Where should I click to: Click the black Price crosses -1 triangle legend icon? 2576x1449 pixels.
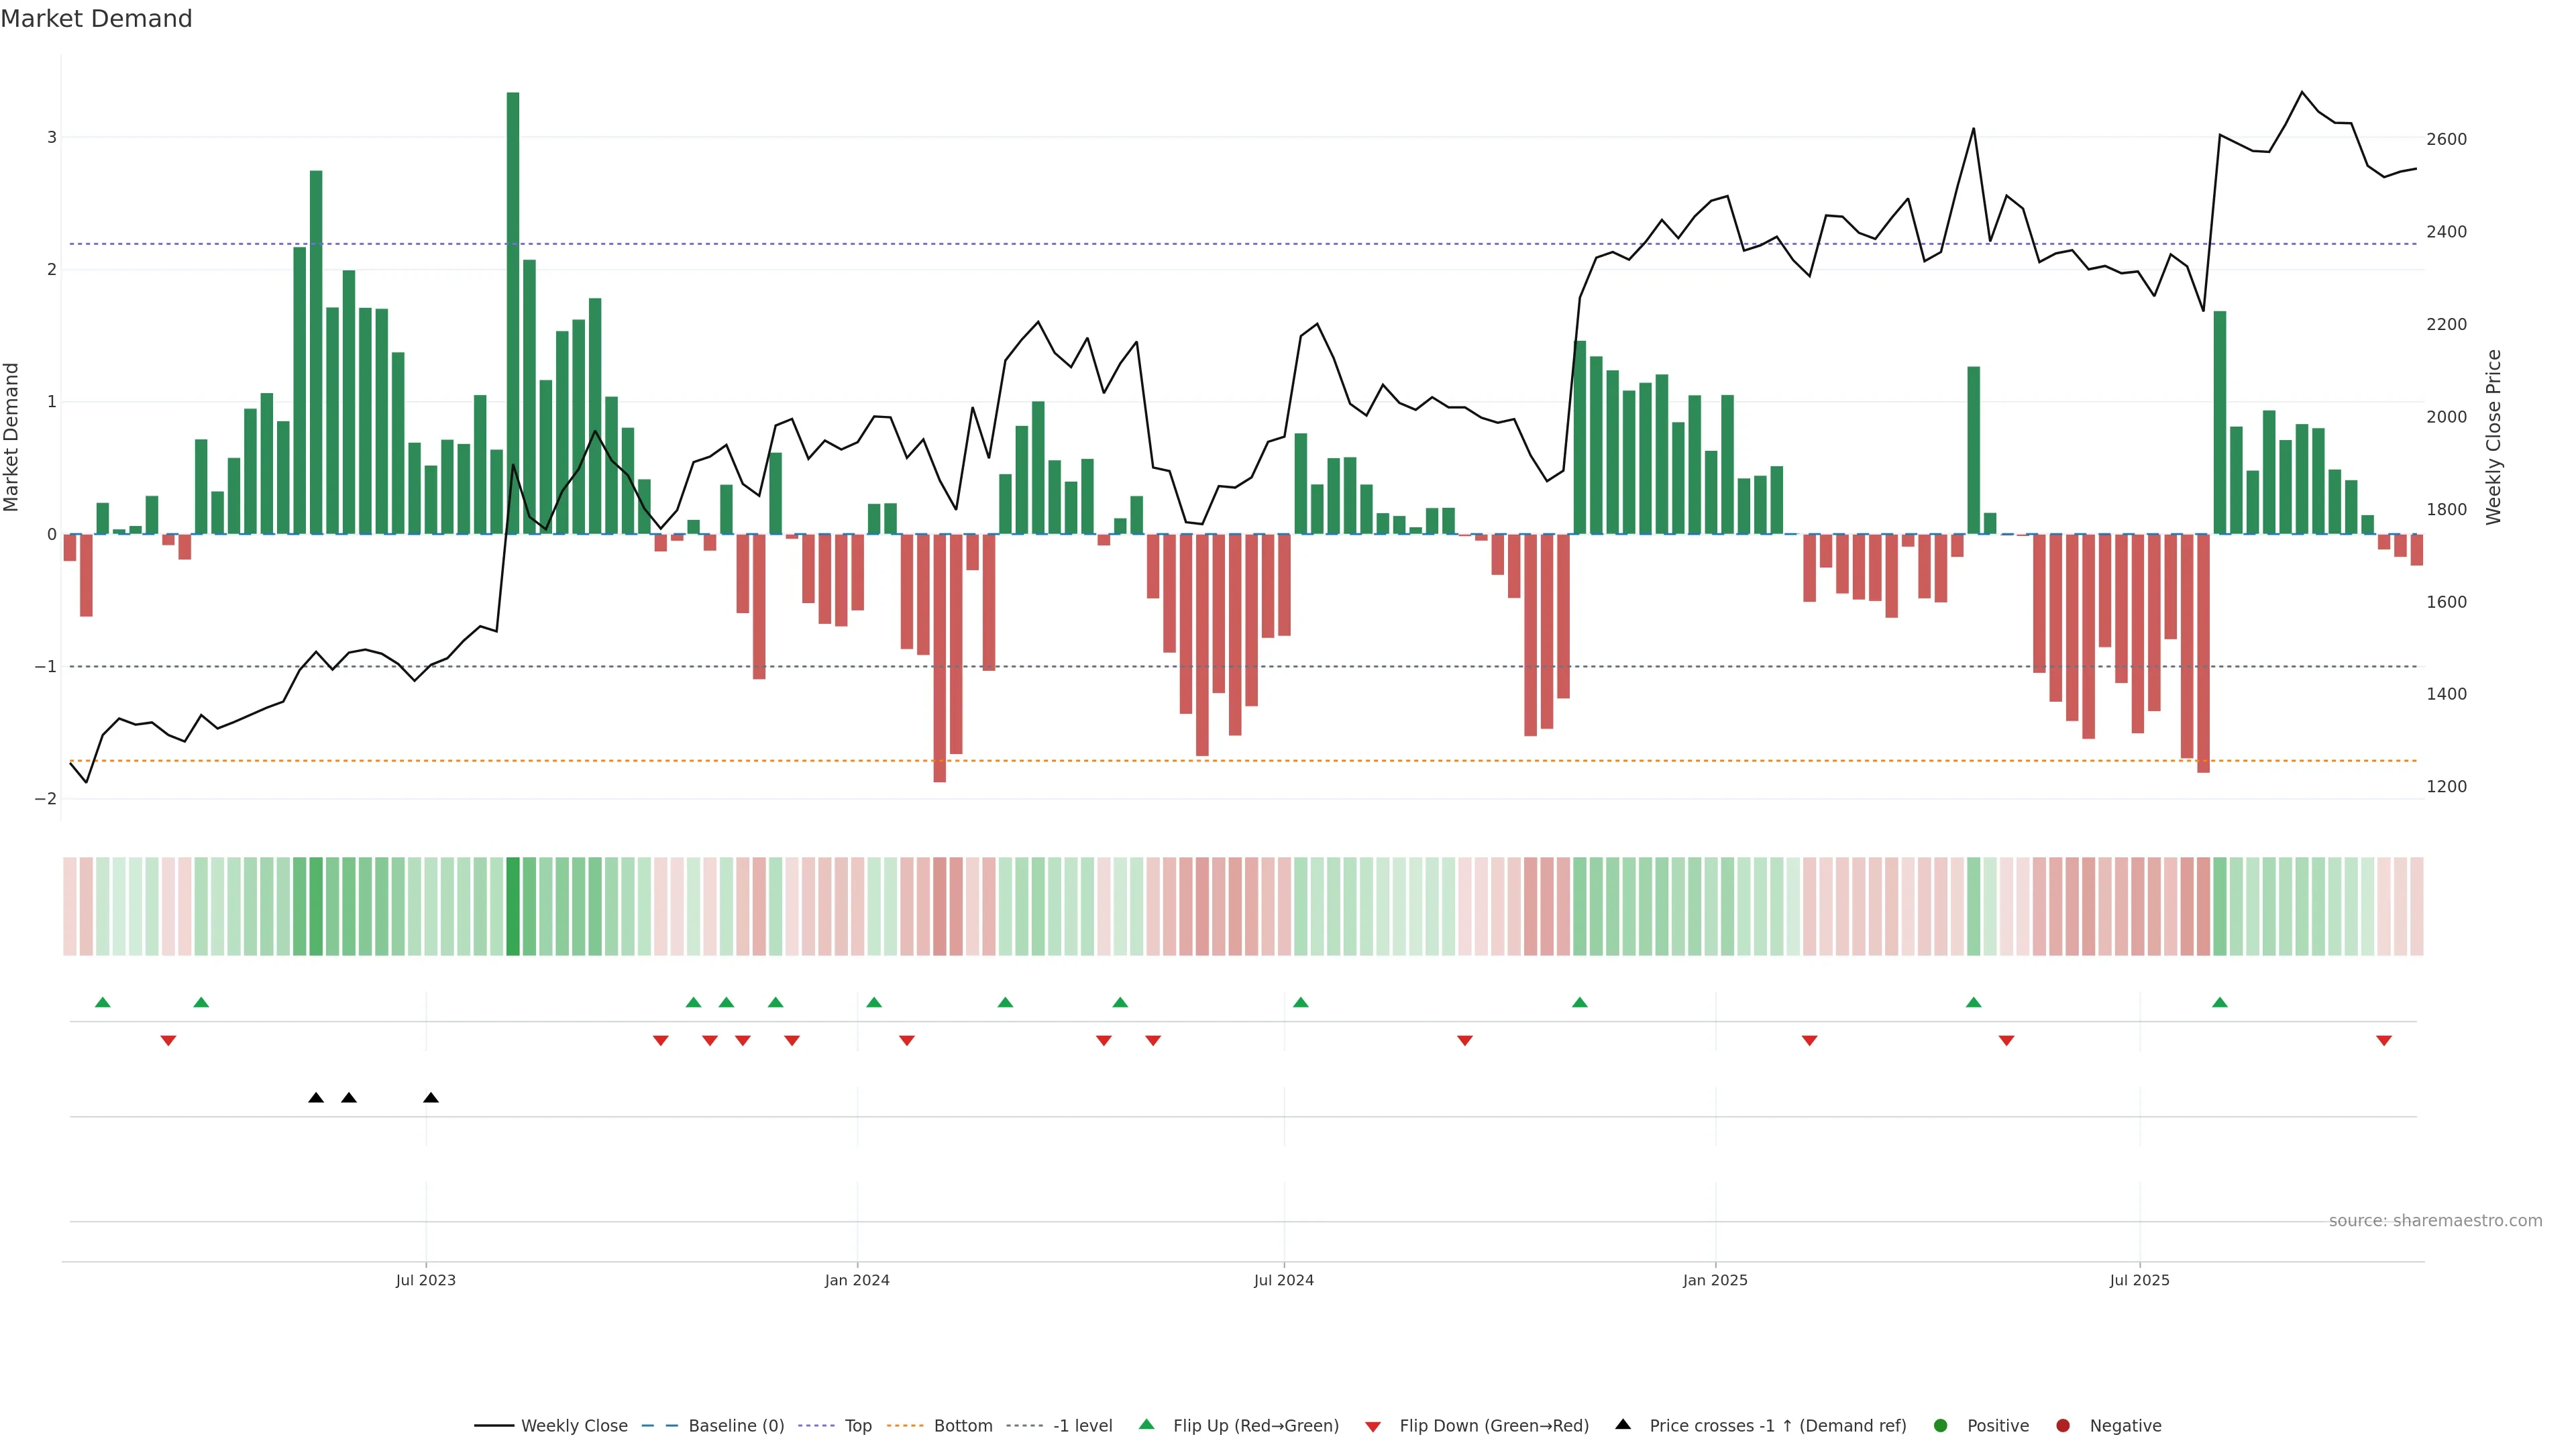pyautogui.click(x=1622, y=1425)
